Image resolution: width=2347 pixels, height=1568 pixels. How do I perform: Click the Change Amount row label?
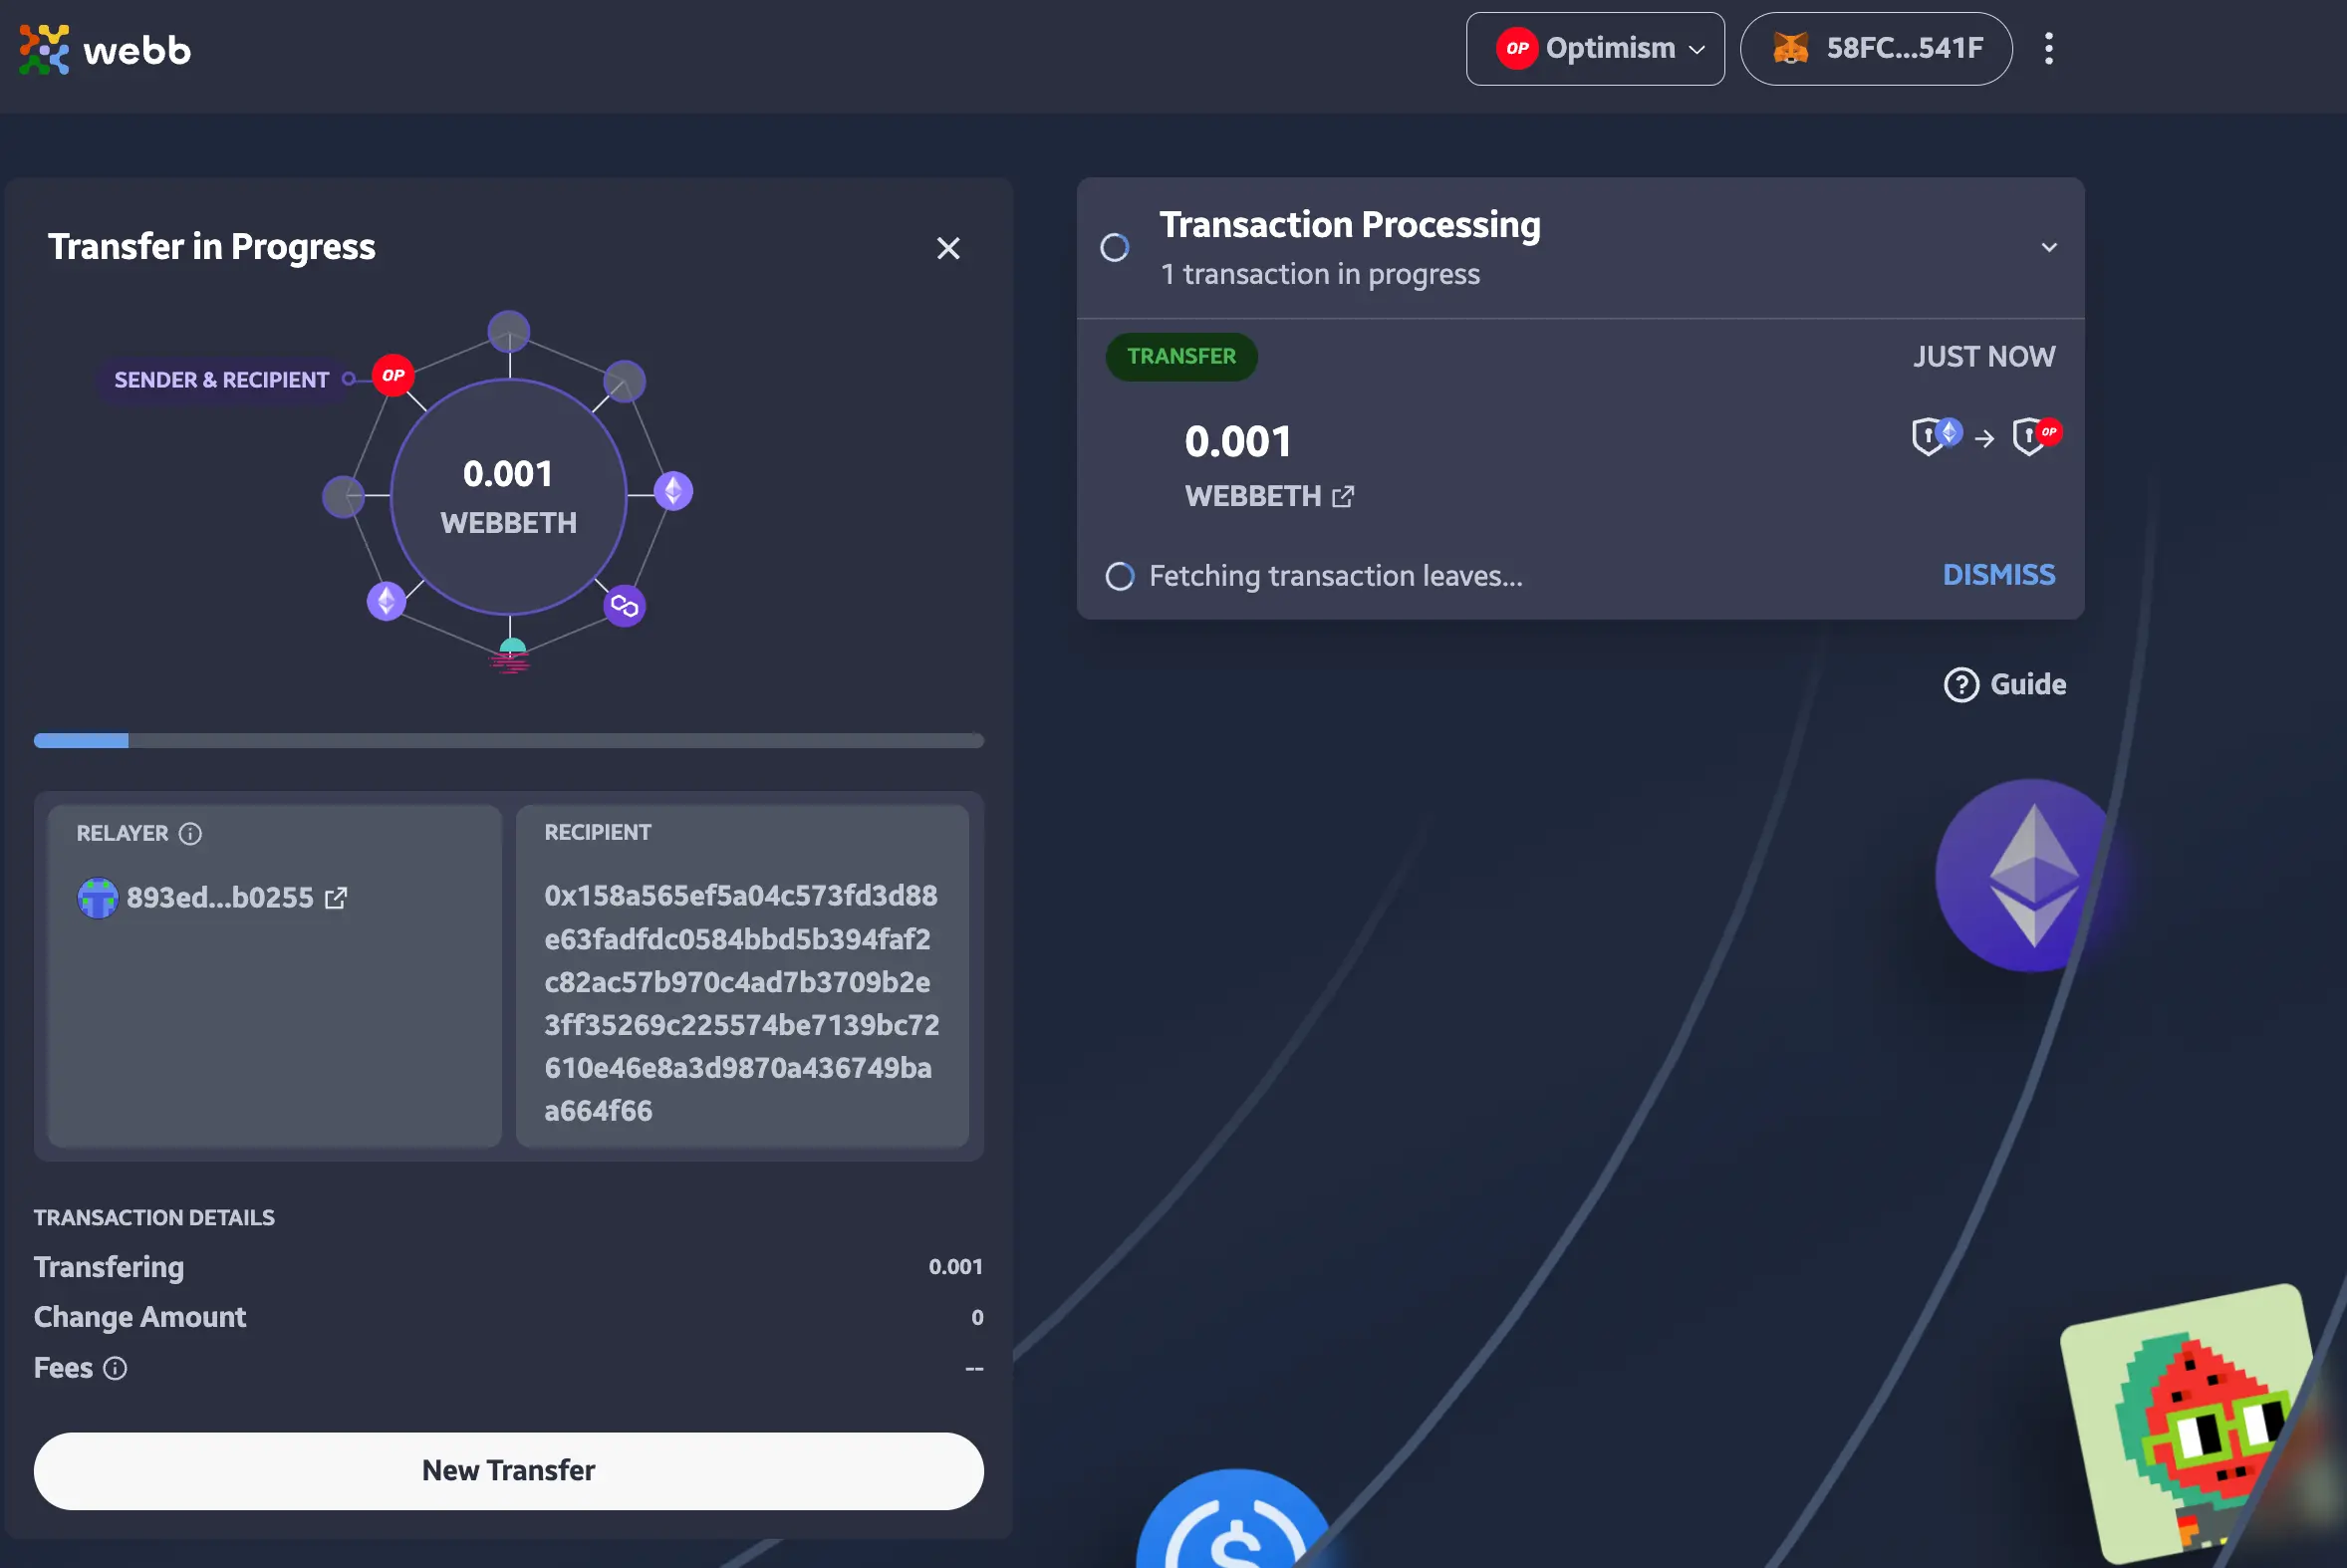[140, 1317]
